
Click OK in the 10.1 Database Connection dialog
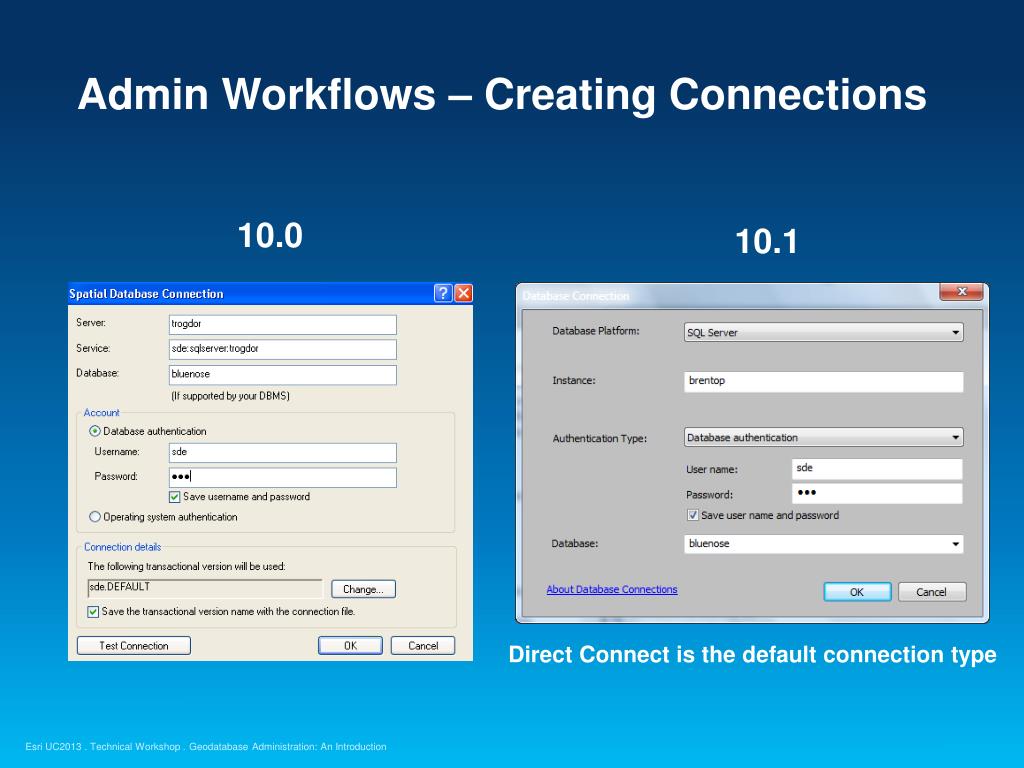(x=857, y=592)
